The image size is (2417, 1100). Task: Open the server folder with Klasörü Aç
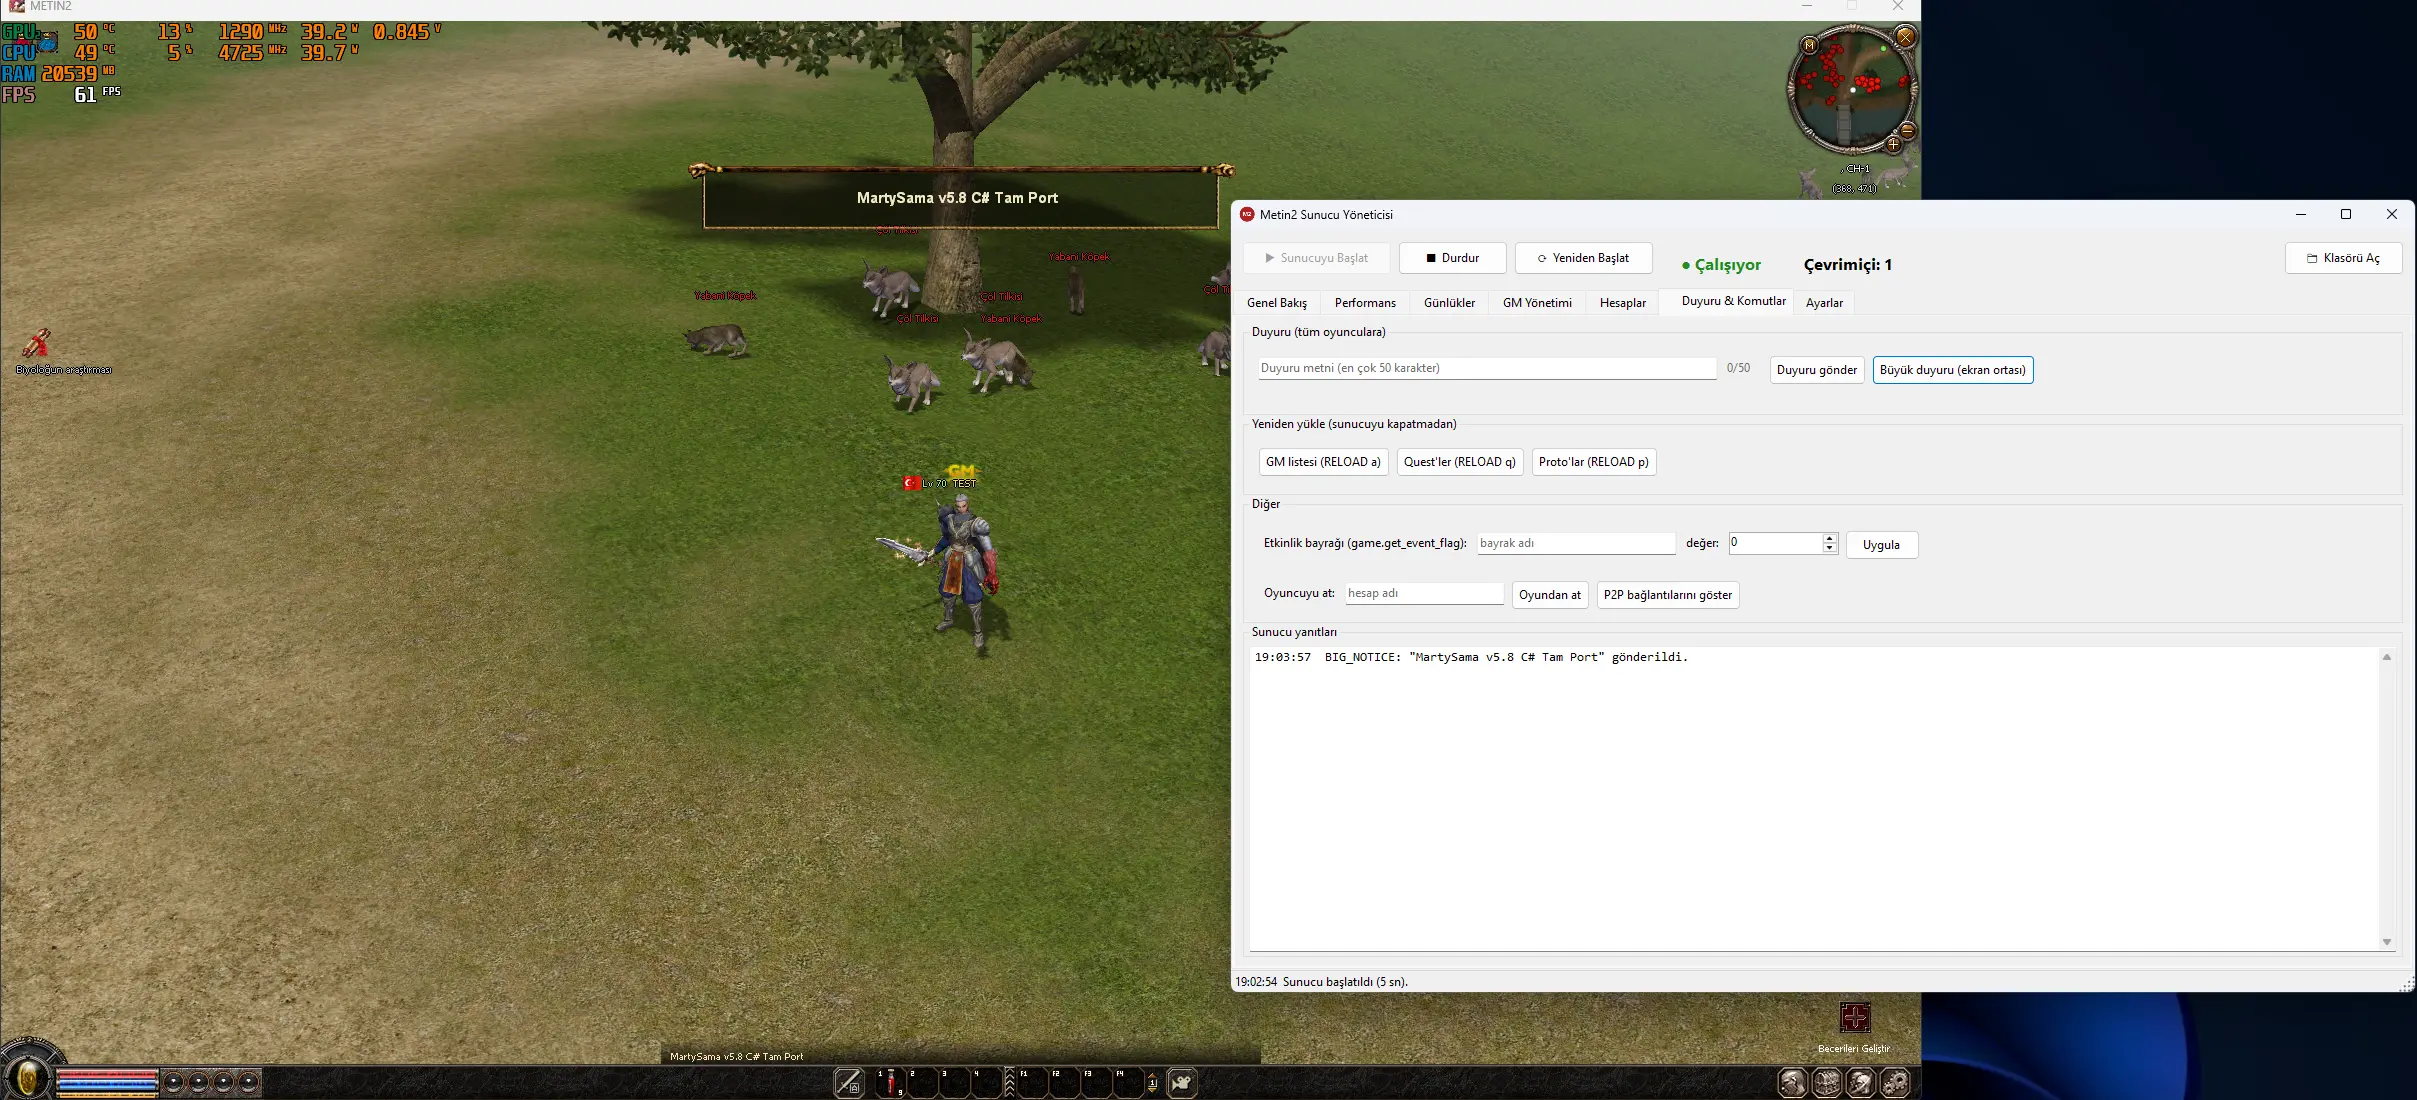click(2343, 258)
